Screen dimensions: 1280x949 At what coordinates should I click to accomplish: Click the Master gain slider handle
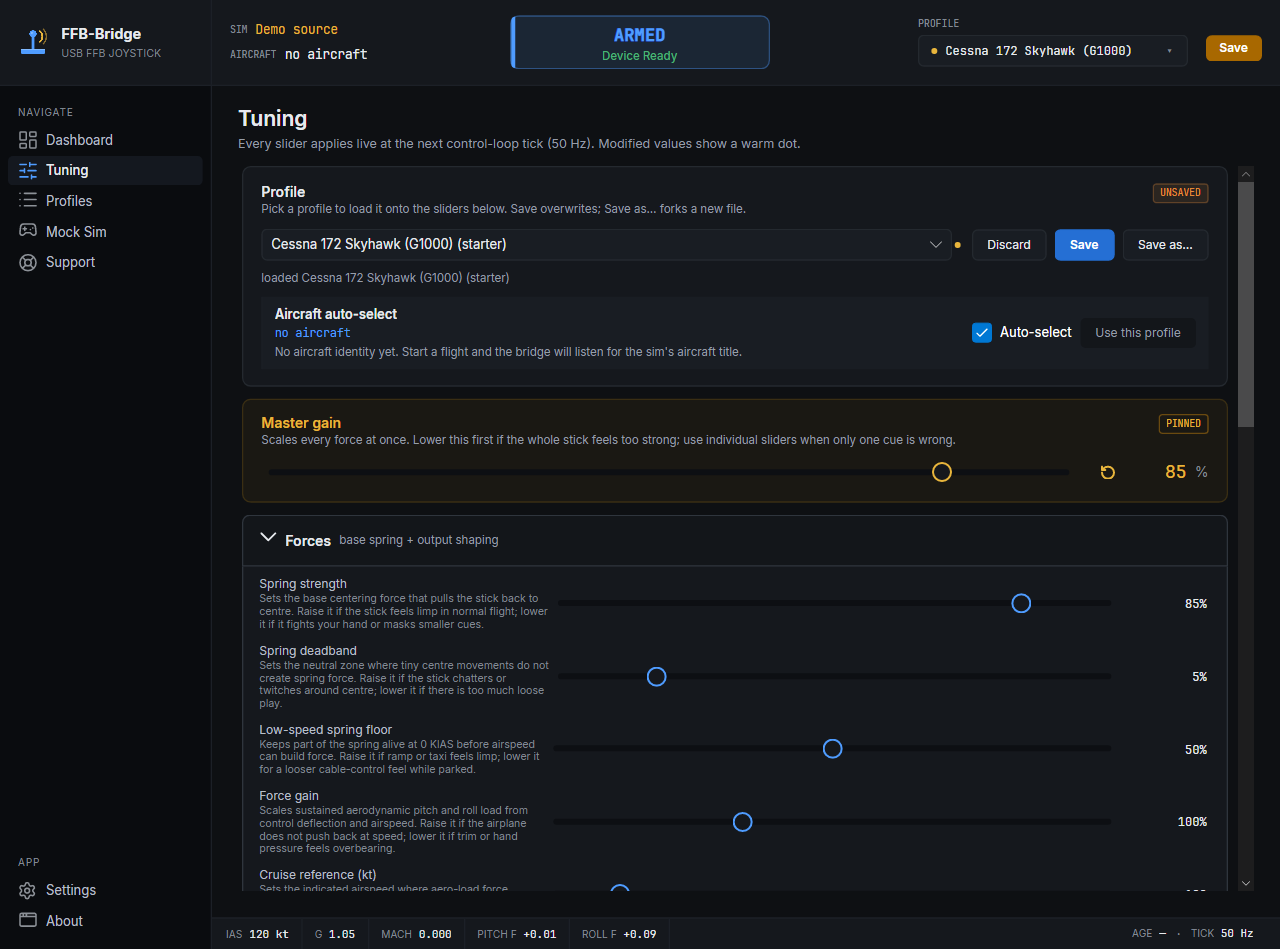coord(942,472)
